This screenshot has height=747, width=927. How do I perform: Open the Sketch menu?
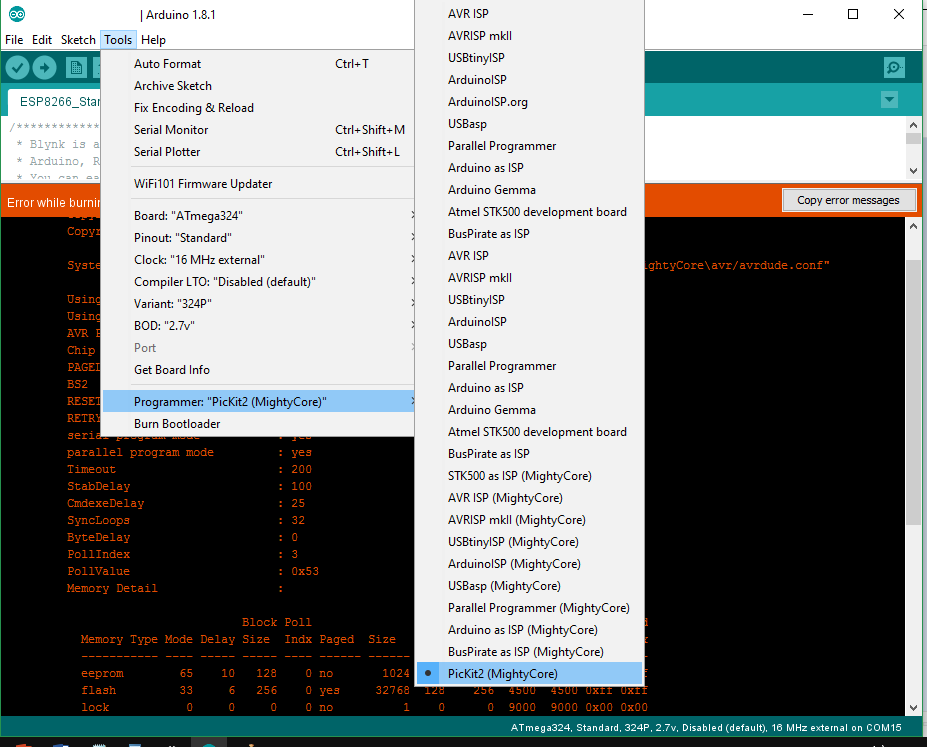coord(78,40)
